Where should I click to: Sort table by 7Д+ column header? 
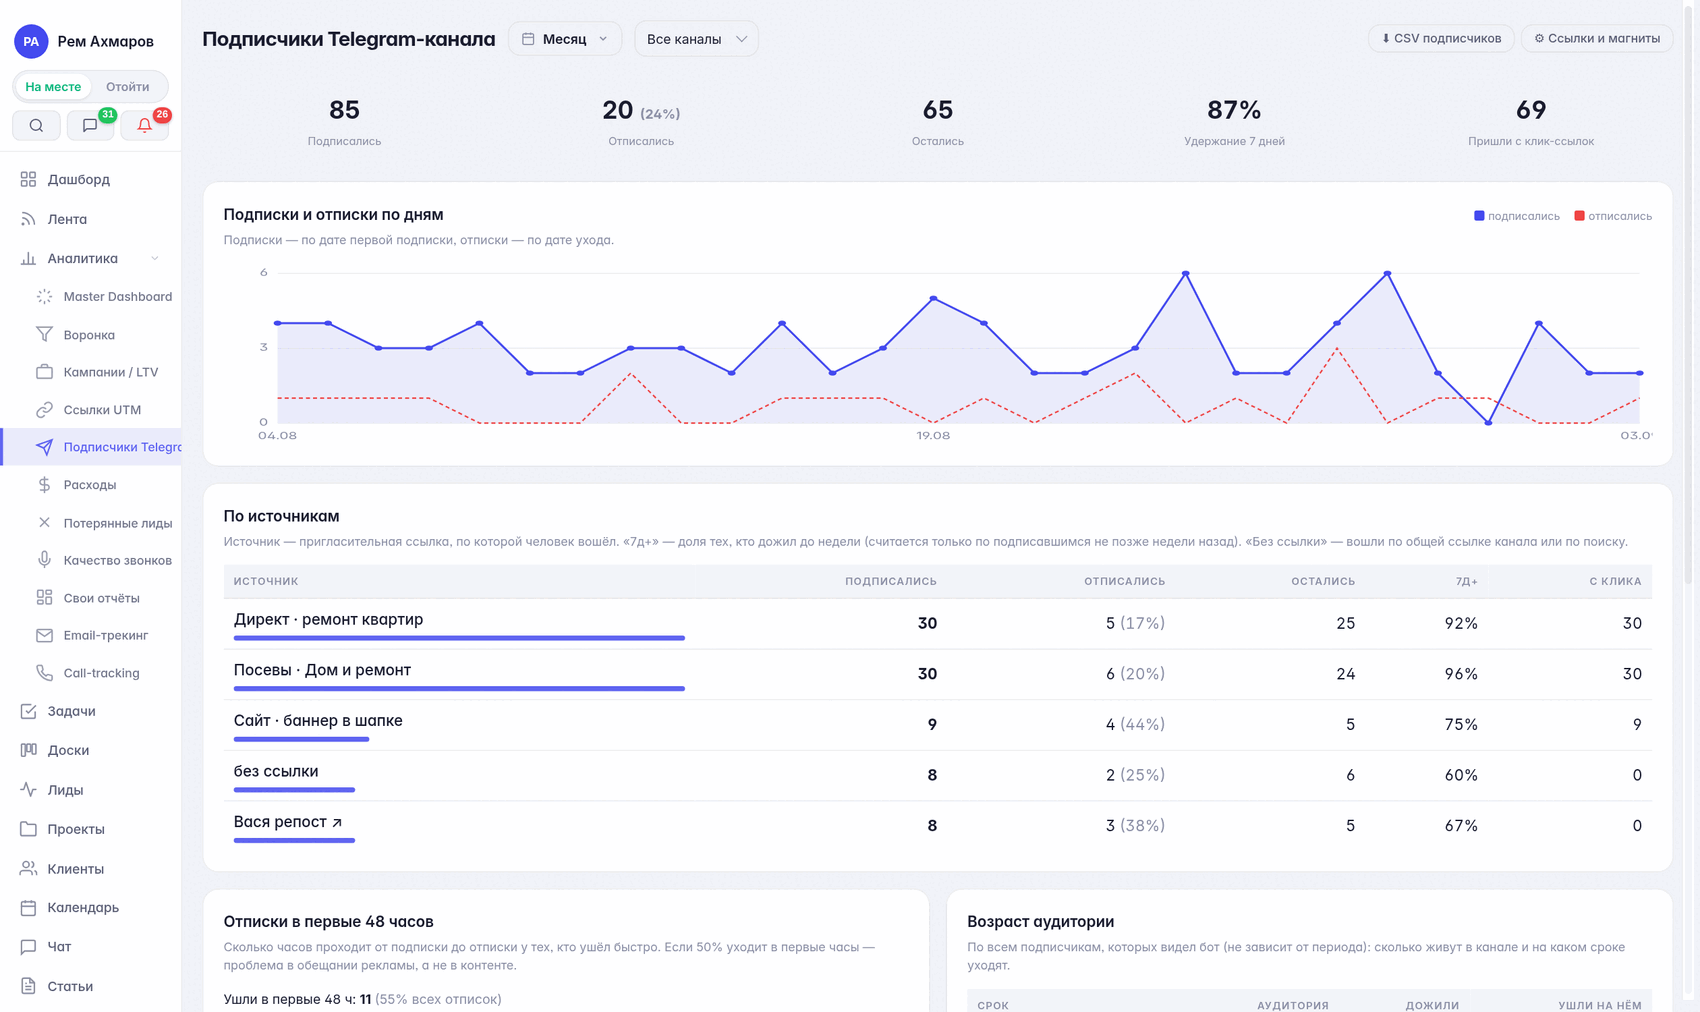click(1466, 581)
